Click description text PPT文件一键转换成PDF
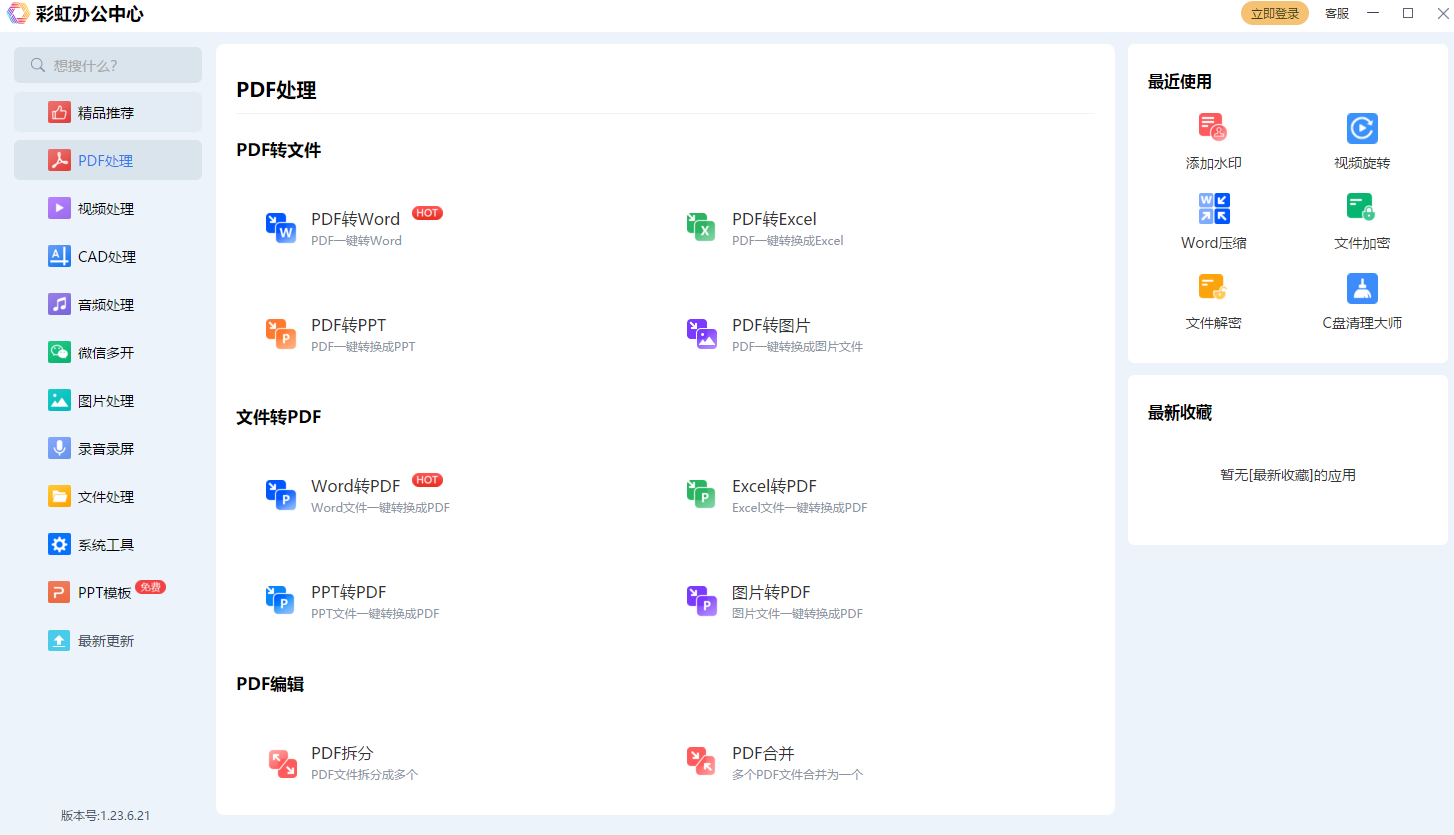The height and width of the screenshot is (835, 1454). pos(375,614)
